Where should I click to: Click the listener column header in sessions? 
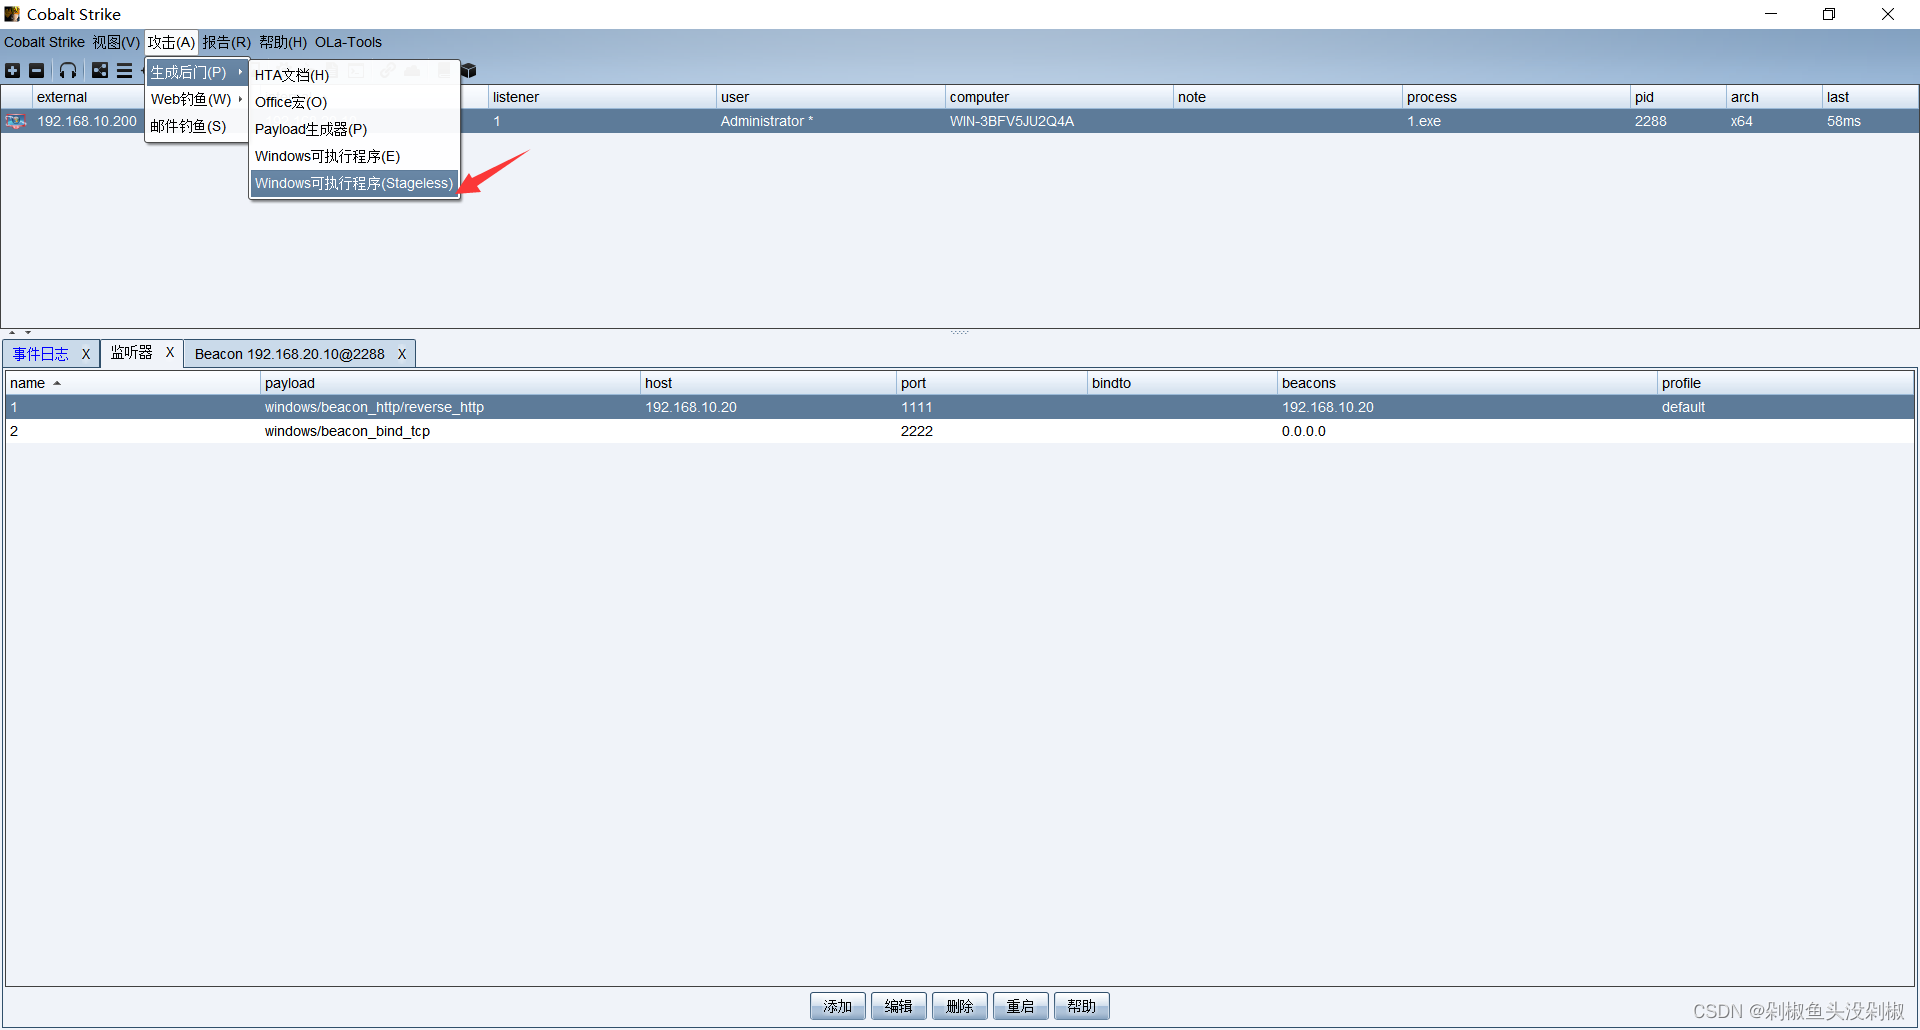click(x=602, y=97)
